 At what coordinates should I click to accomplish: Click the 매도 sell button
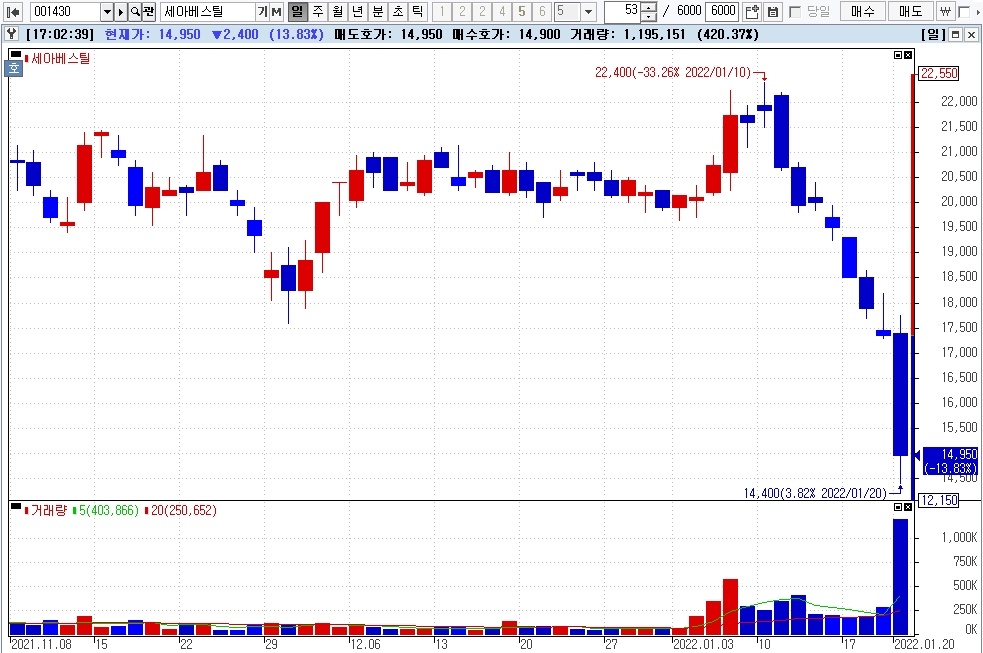[x=910, y=11]
